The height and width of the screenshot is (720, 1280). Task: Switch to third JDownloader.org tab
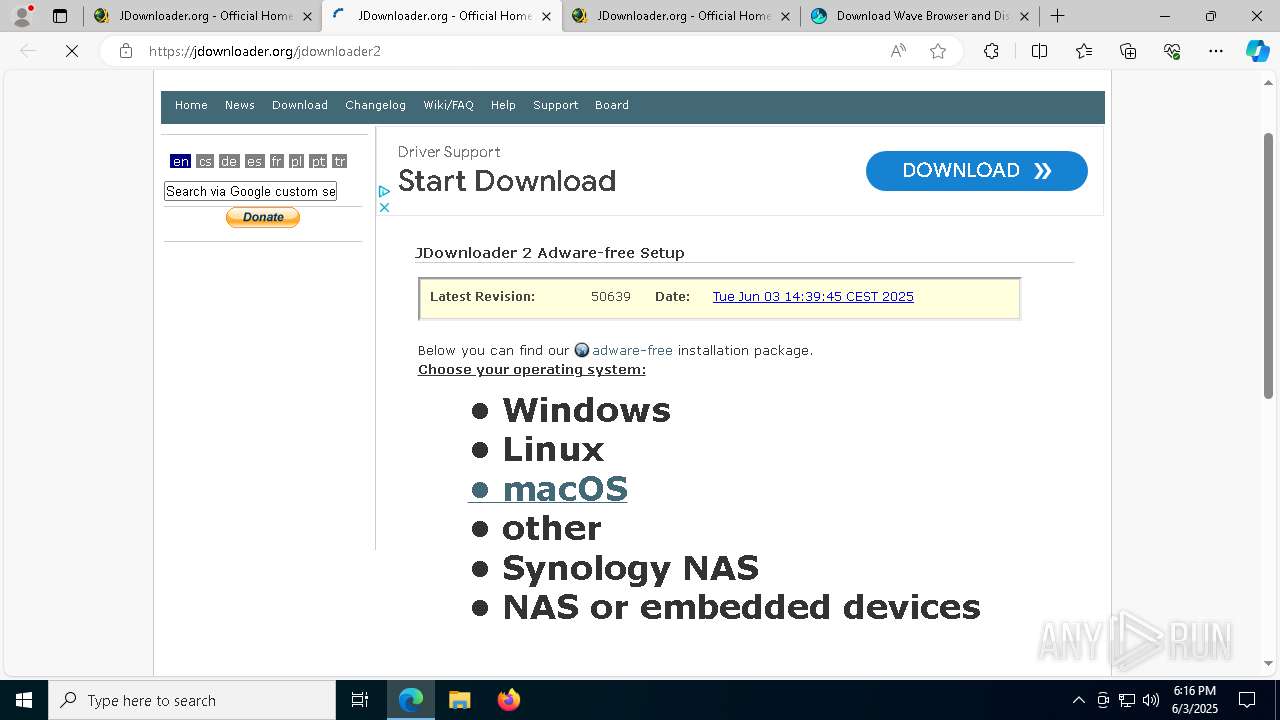pos(680,16)
